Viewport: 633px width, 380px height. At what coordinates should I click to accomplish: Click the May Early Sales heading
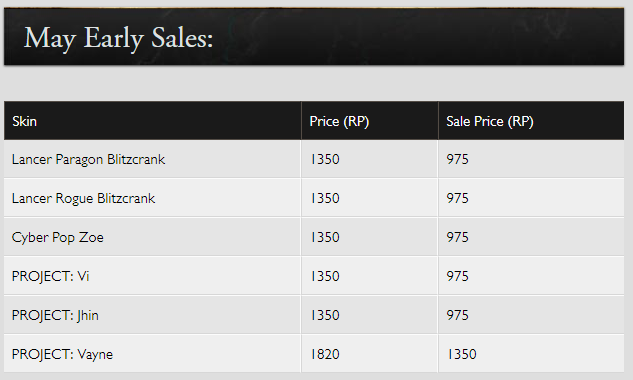[118, 39]
